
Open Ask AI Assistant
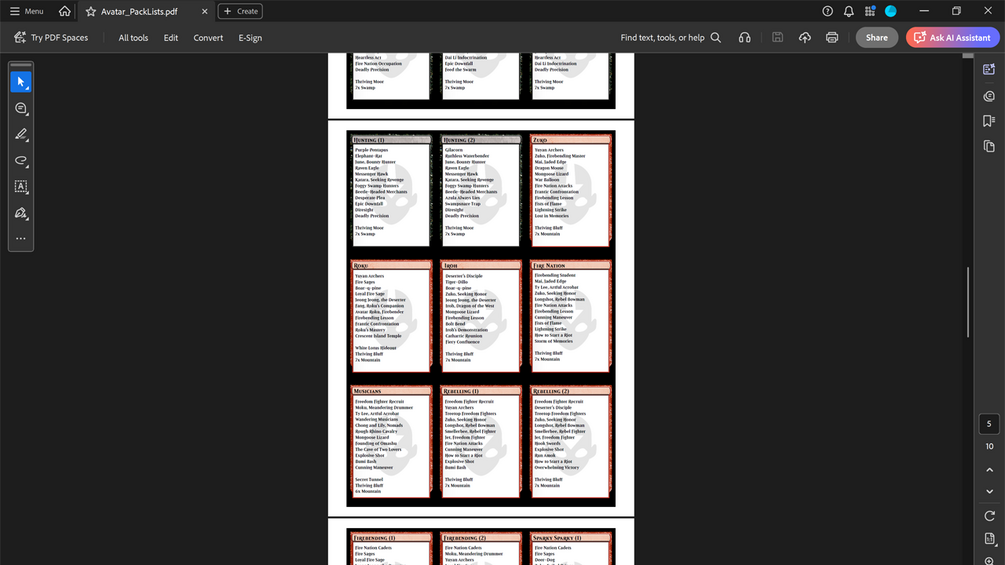[952, 38]
